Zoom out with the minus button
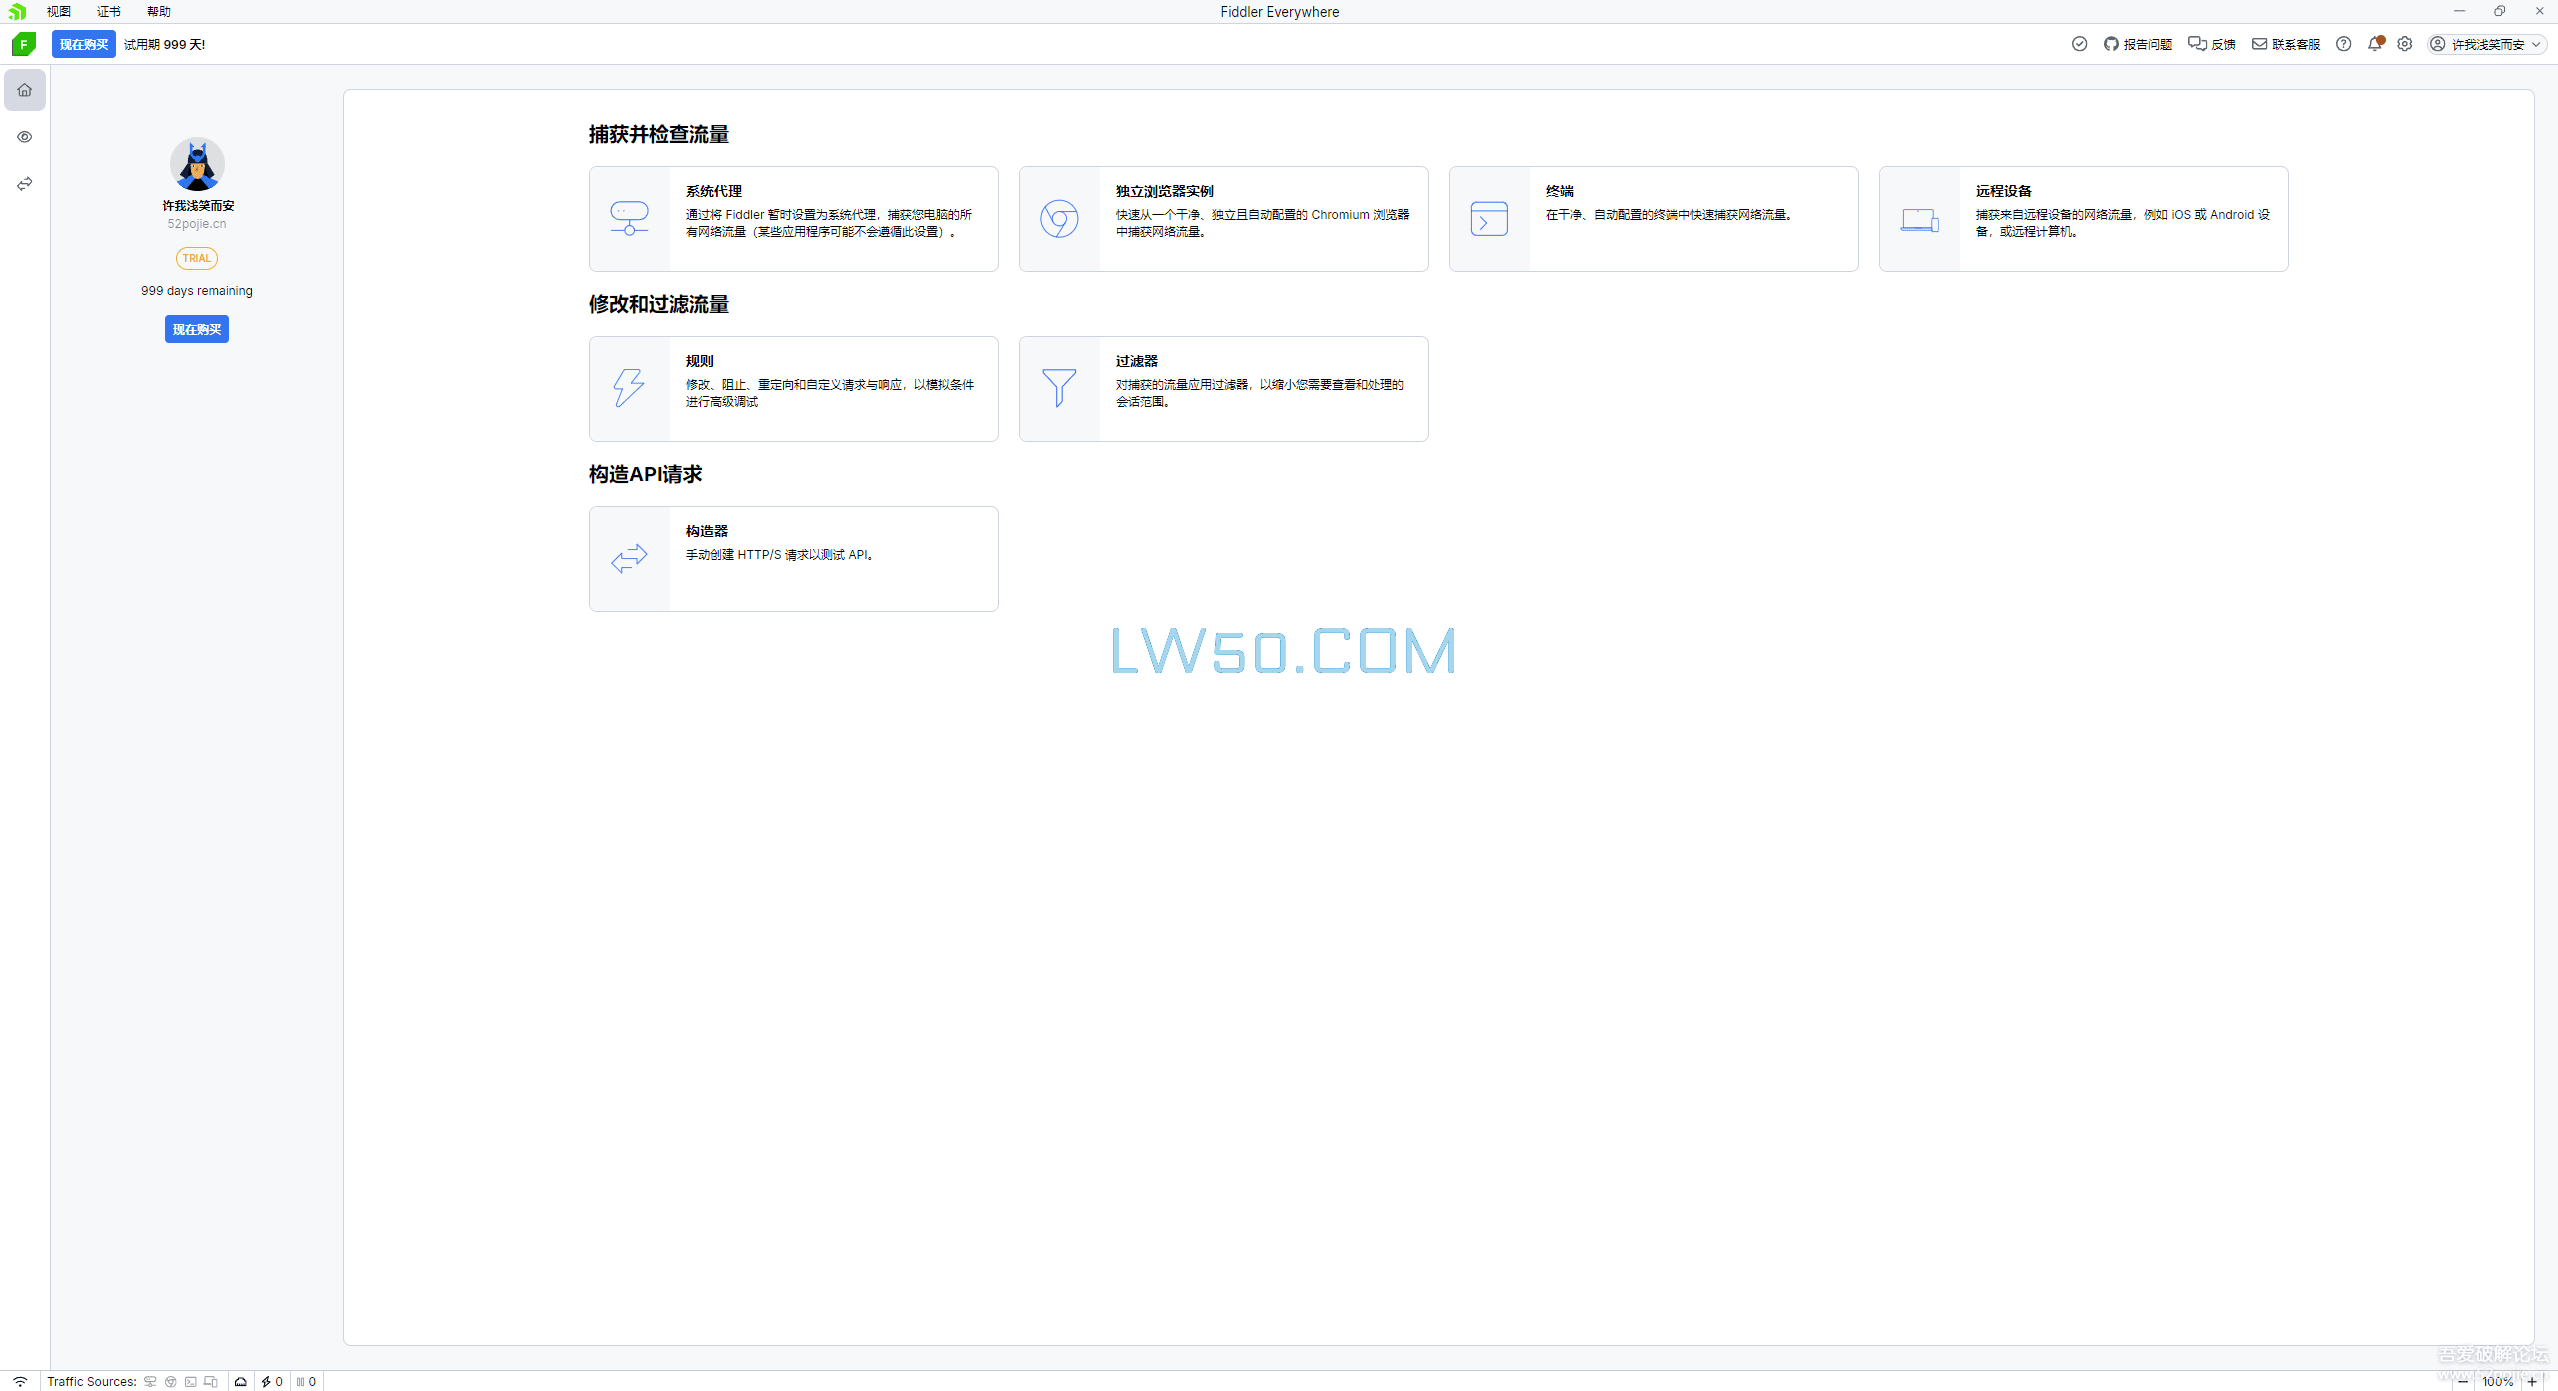Image resolution: width=2558 pixels, height=1391 pixels. [x=2462, y=1381]
